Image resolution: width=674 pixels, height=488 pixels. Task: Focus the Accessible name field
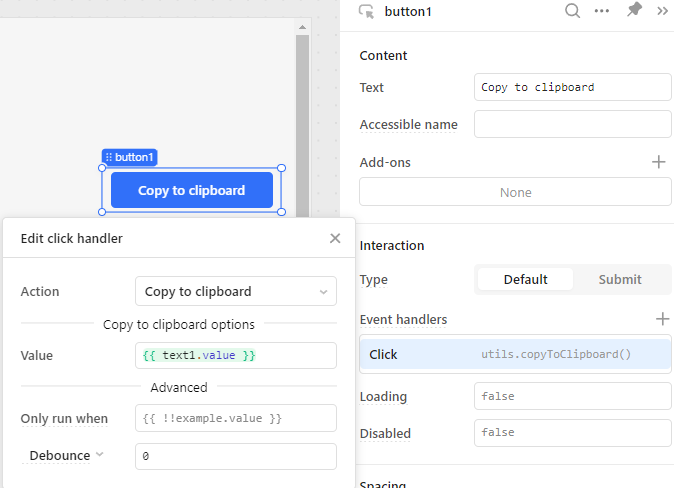[573, 124]
